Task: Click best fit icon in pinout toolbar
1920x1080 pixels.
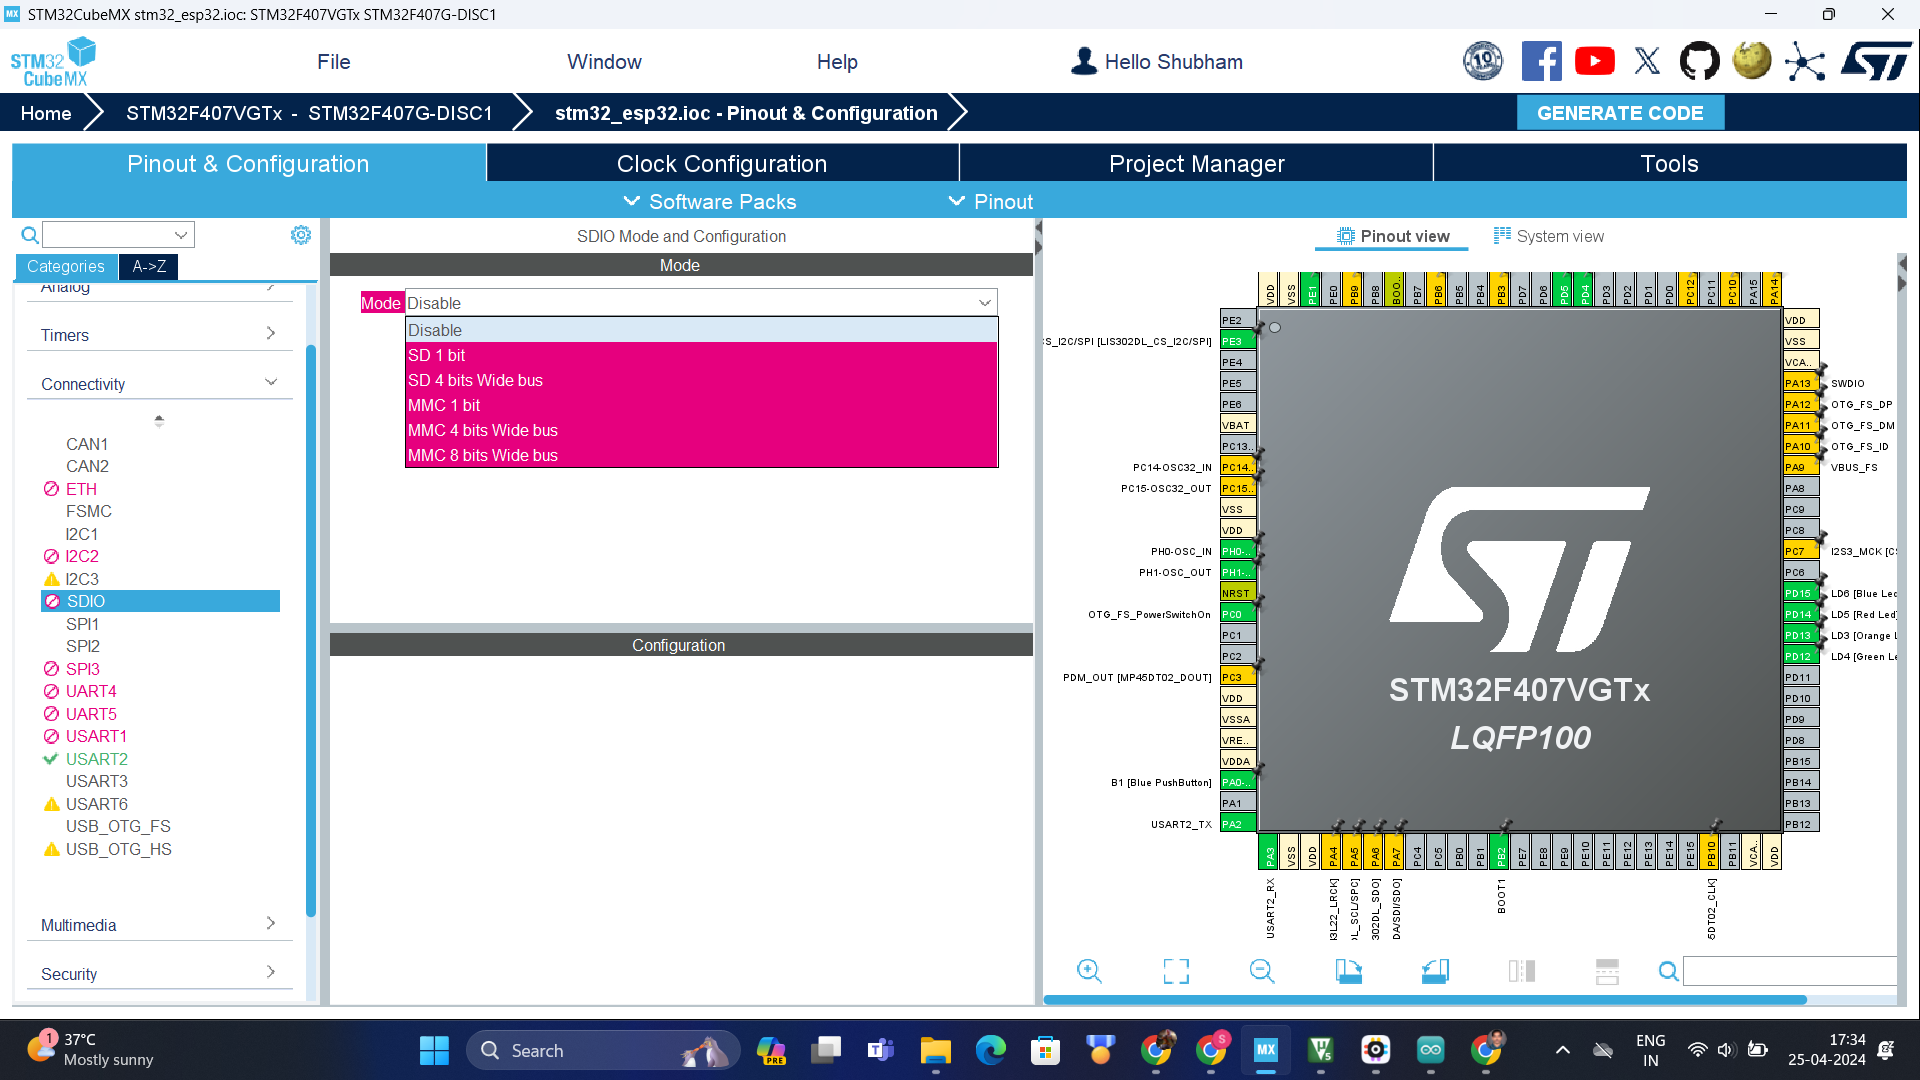Action: coord(1176,970)
